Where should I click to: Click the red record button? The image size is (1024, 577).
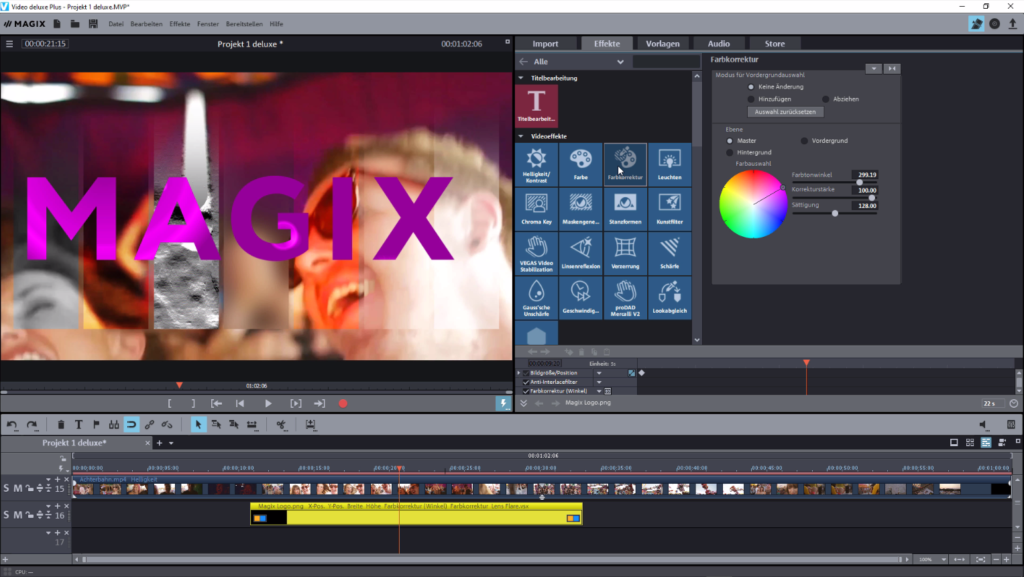coord(343,403)
